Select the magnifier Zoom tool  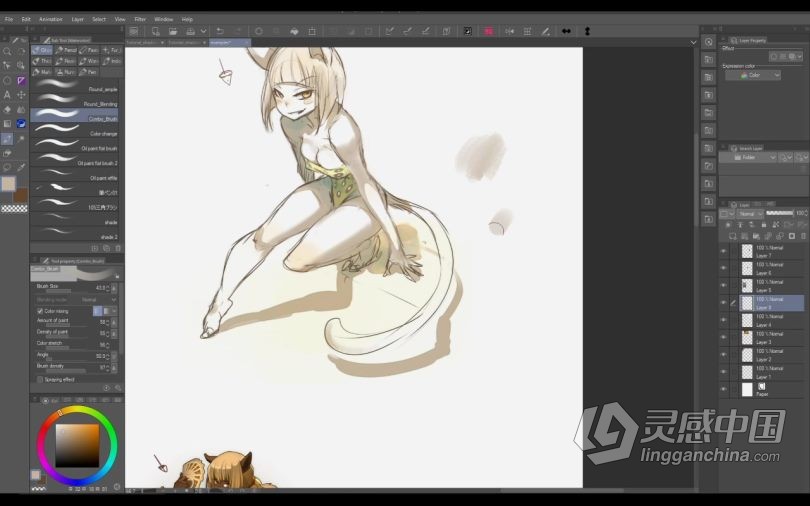click(x=7, y=51)
